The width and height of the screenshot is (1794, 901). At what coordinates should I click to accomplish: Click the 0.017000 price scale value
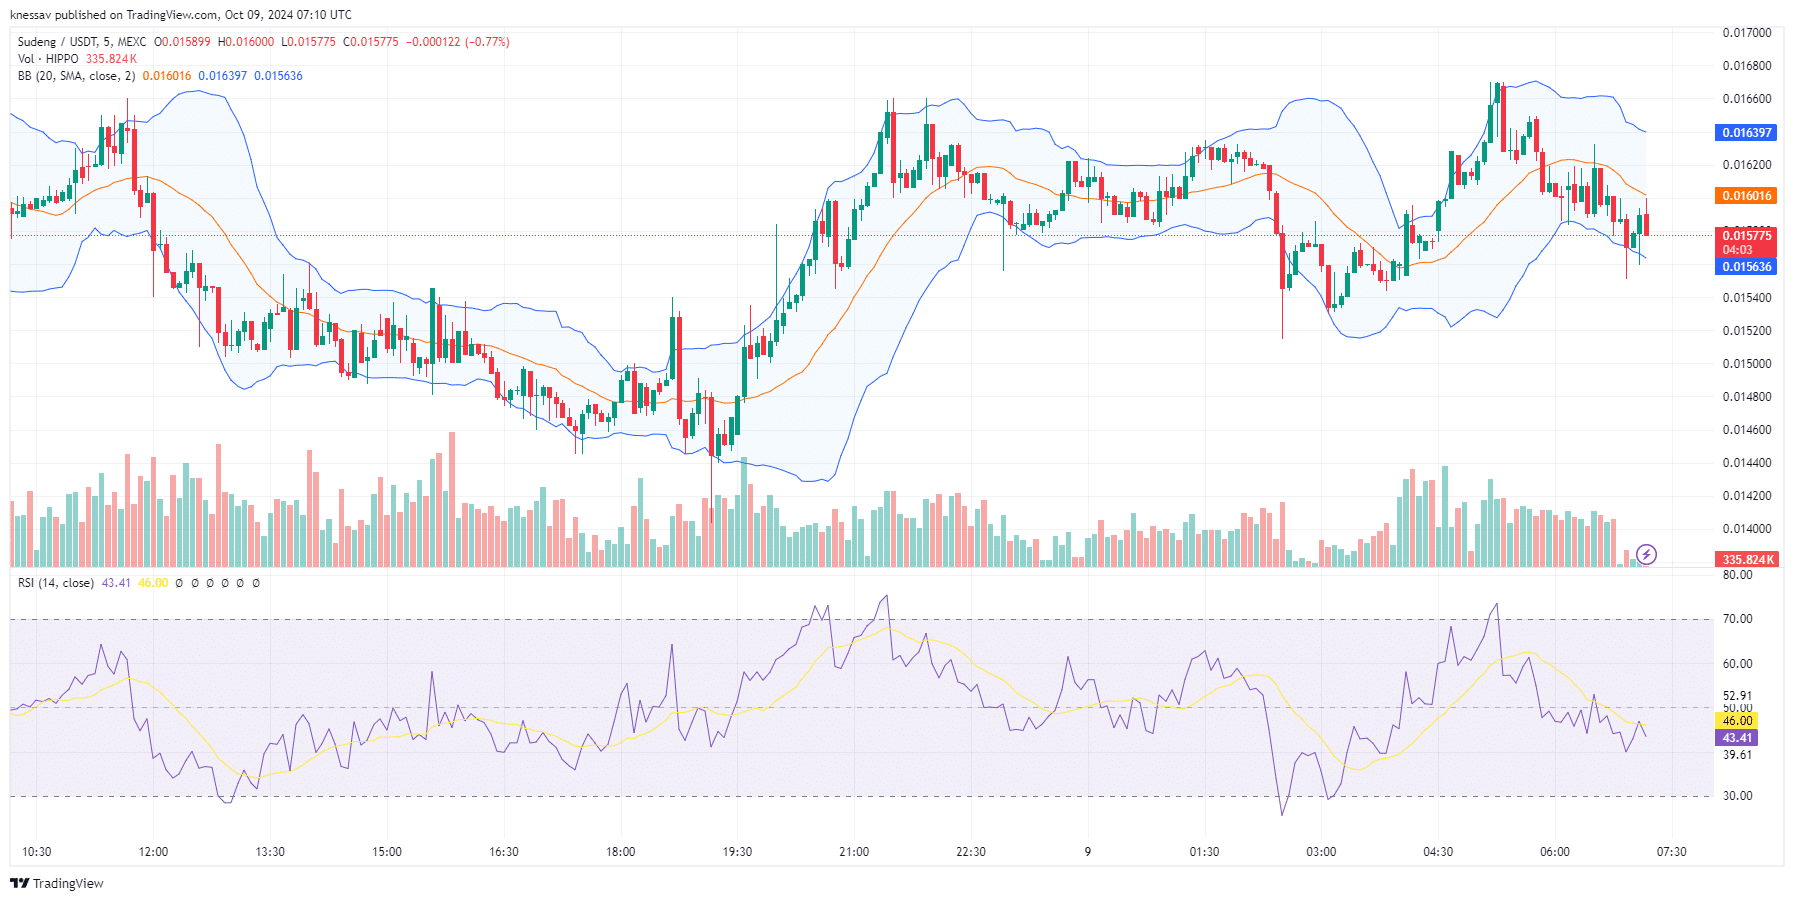tap(1746, 33)
